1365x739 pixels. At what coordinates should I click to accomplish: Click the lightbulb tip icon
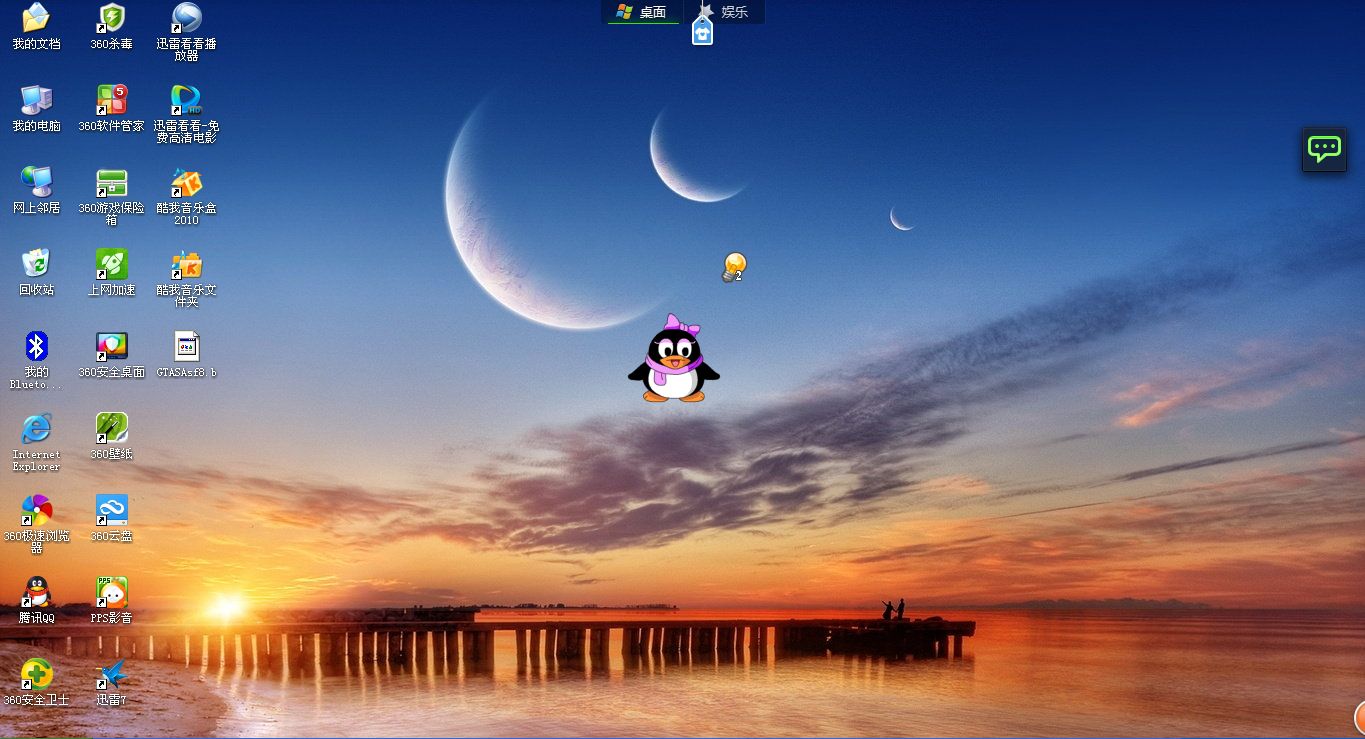click(x=735, y=267)
